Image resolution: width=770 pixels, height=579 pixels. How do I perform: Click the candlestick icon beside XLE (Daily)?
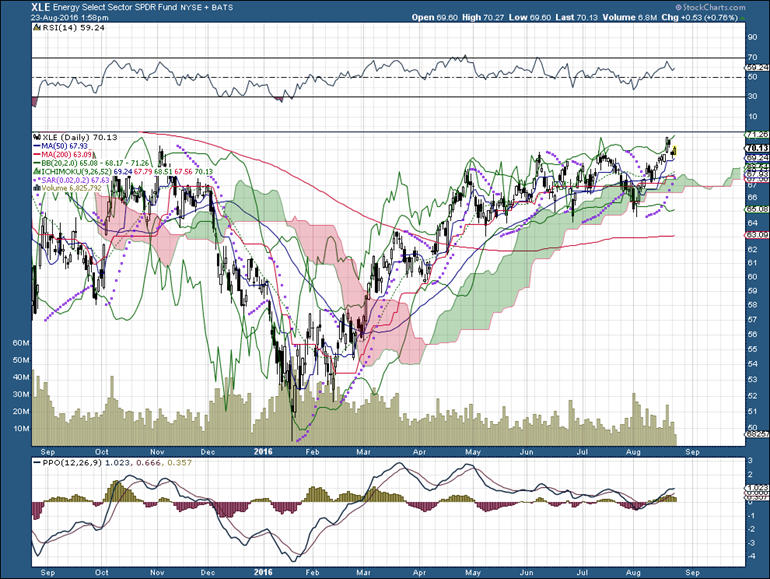(37, 138)
